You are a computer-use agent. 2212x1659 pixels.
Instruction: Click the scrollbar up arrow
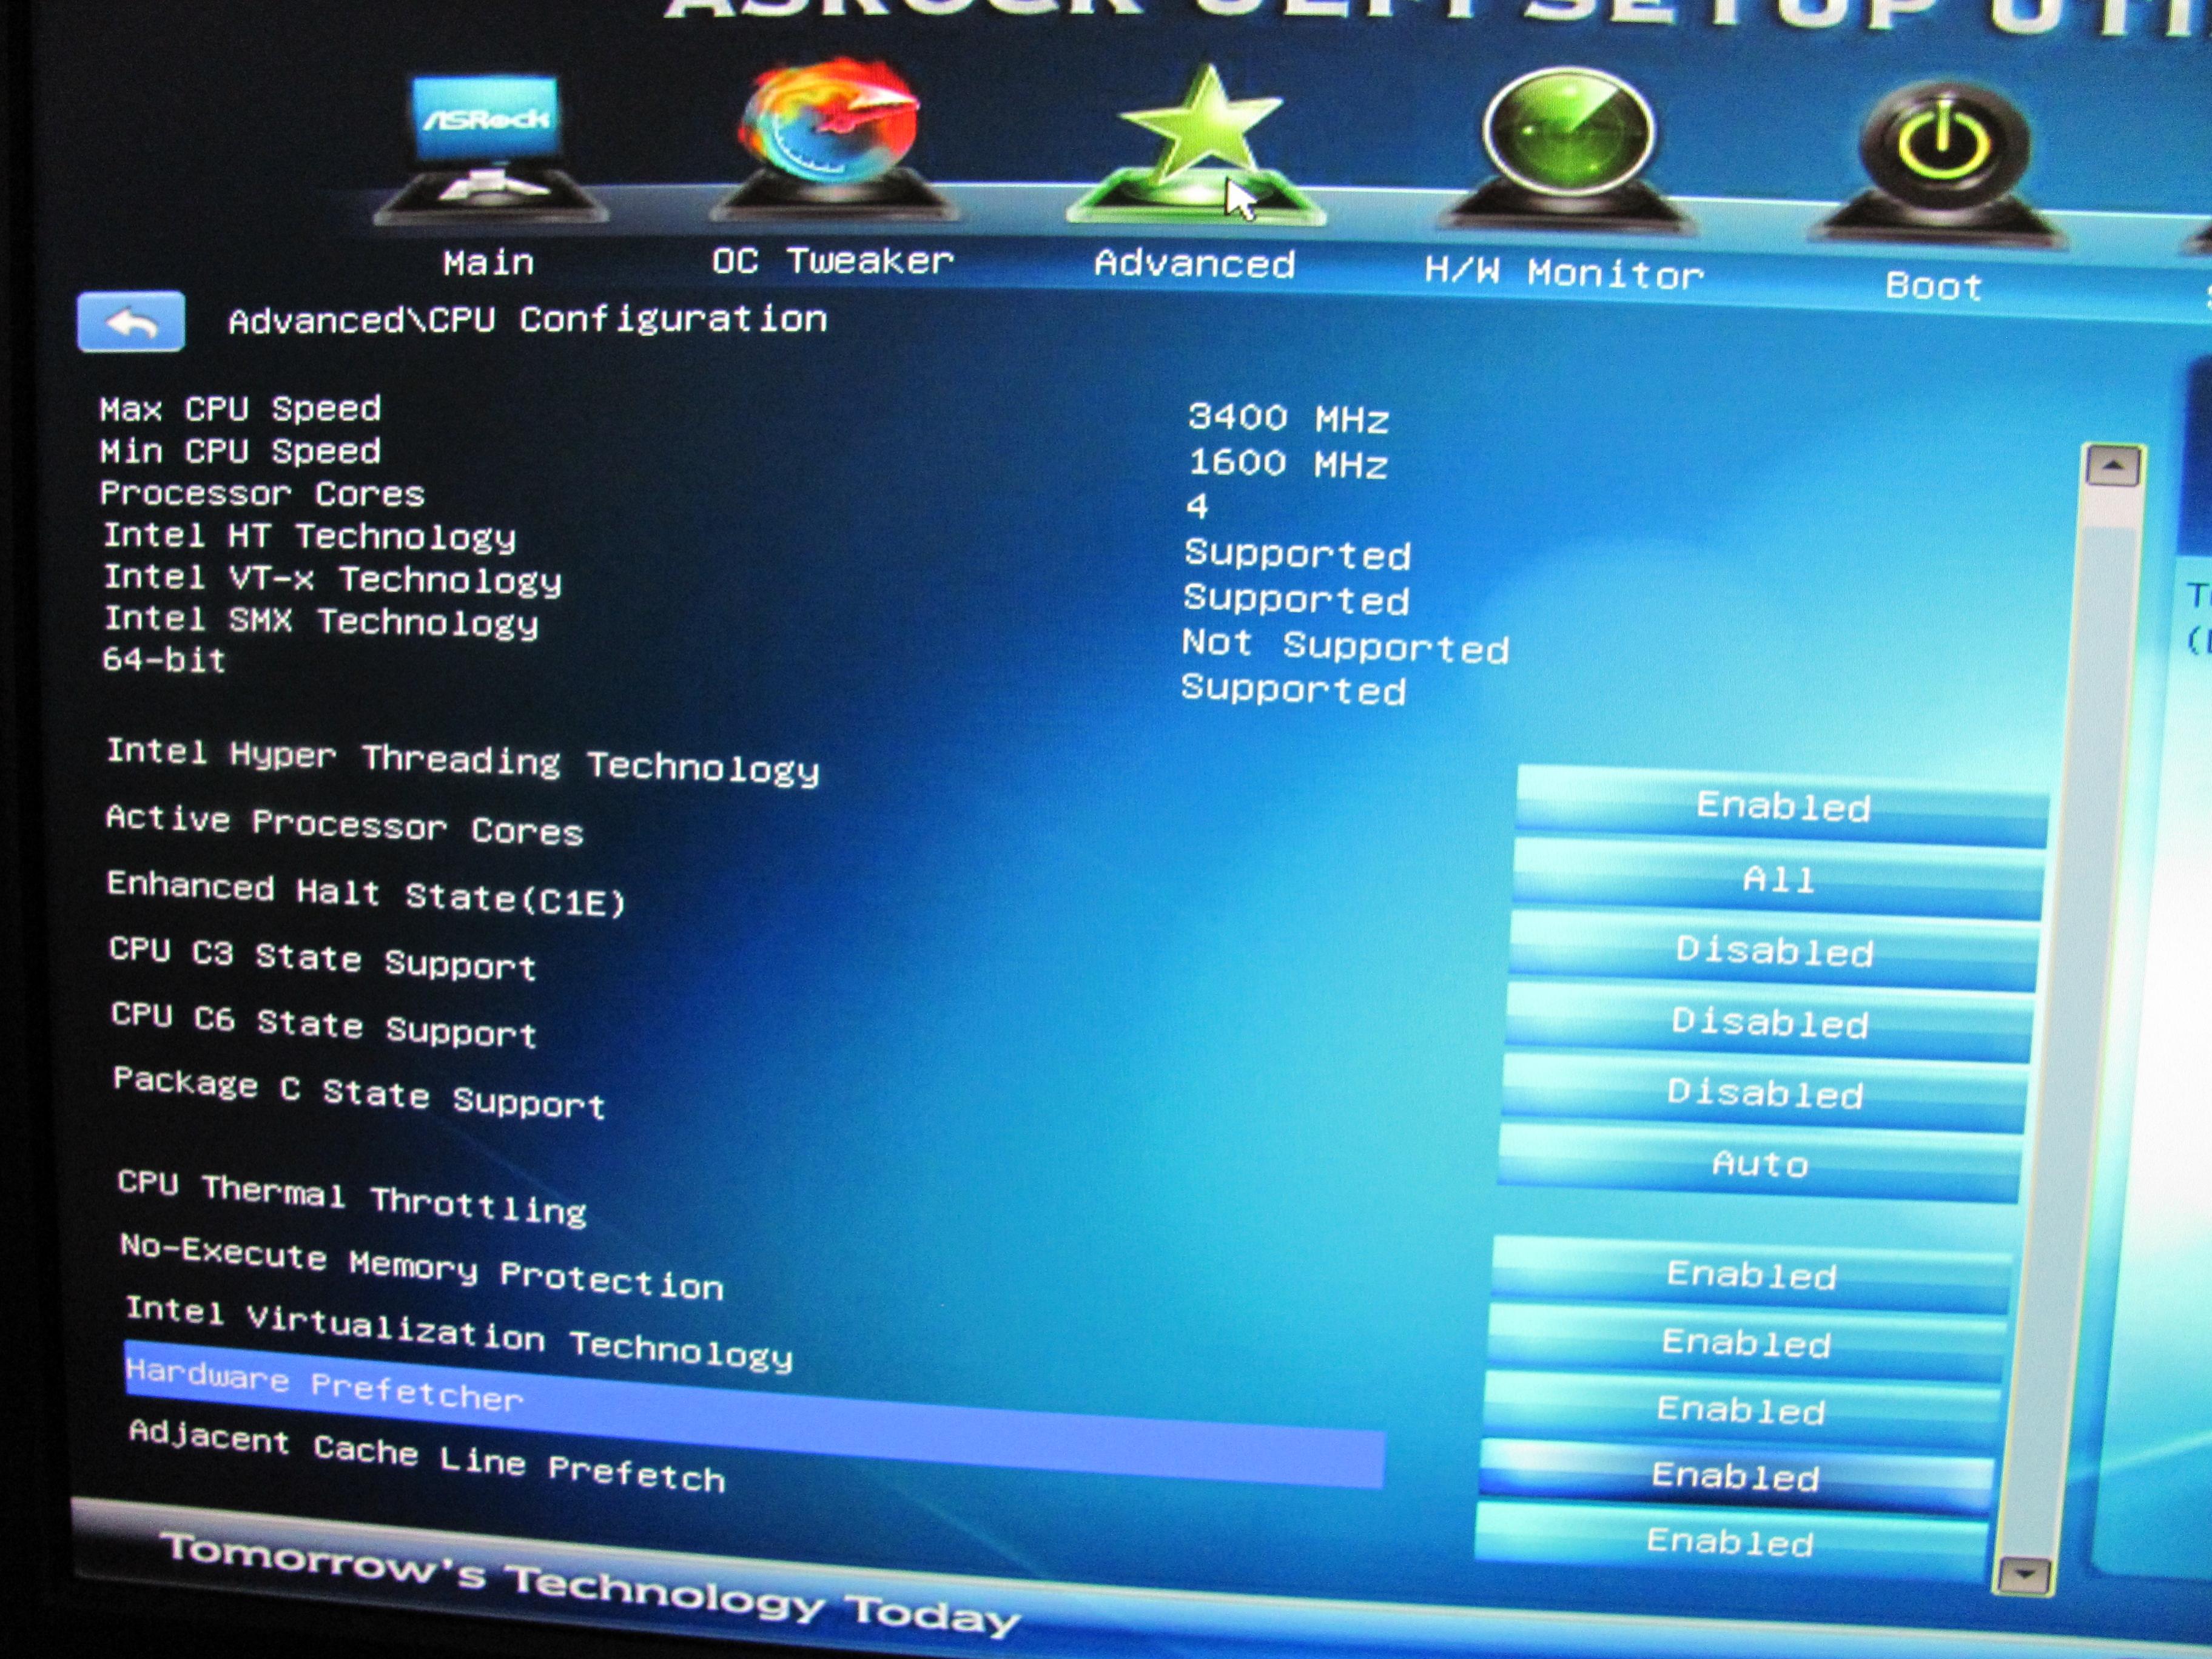coord(2112,467)
